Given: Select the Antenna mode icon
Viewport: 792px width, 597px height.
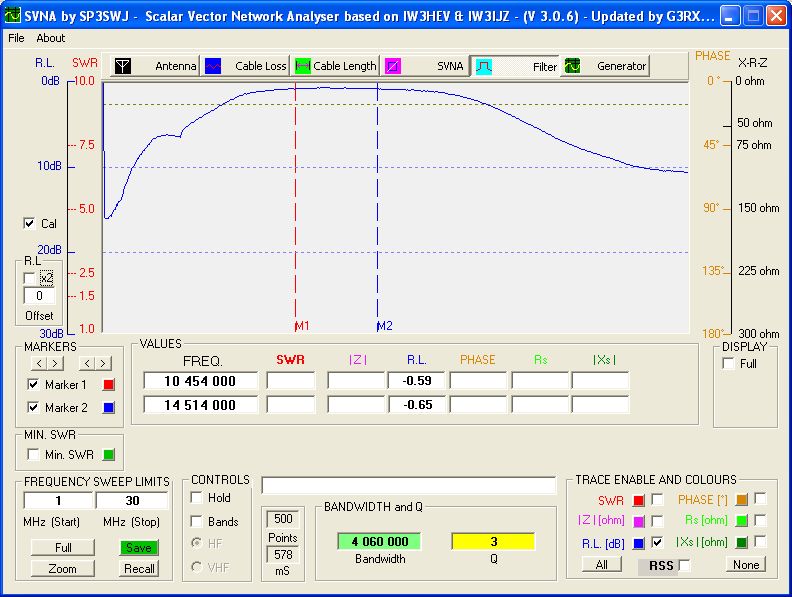Looking at the screenshot, I should [x=122, y=66].
